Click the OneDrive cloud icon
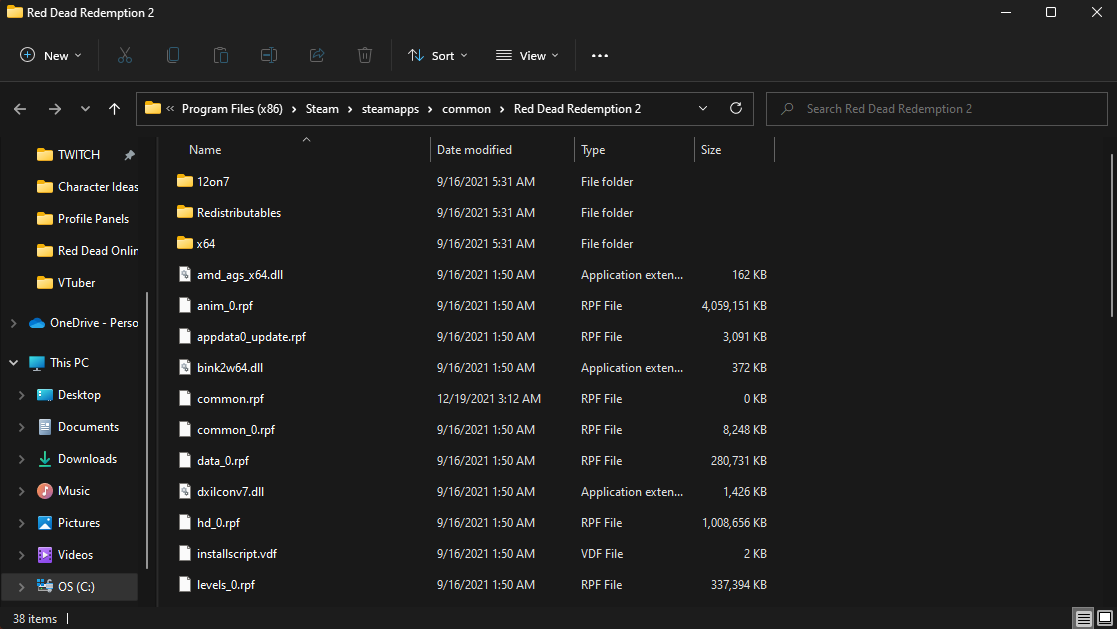This screenshot has height=629, width=1117. pyautogui.click(x=37, y=323)
